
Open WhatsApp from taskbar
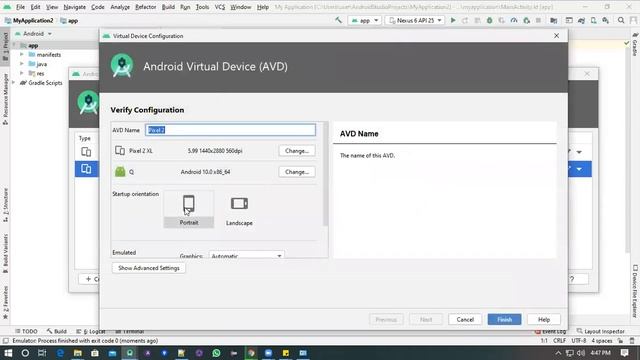coord(216,353)
